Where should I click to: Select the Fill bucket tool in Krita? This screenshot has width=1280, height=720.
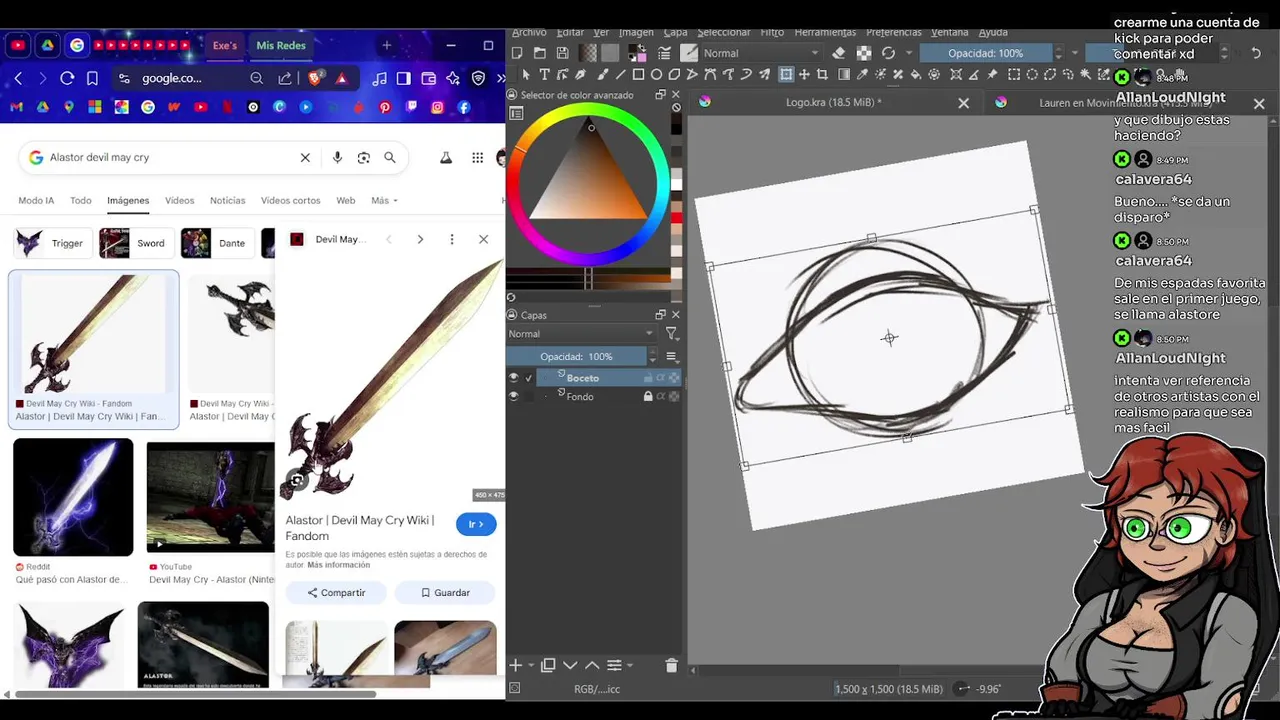pos(915,74)
